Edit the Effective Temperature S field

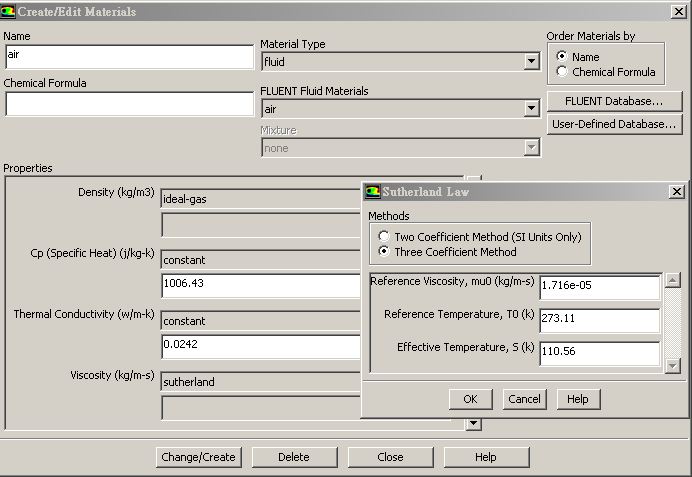click(599, 353)
